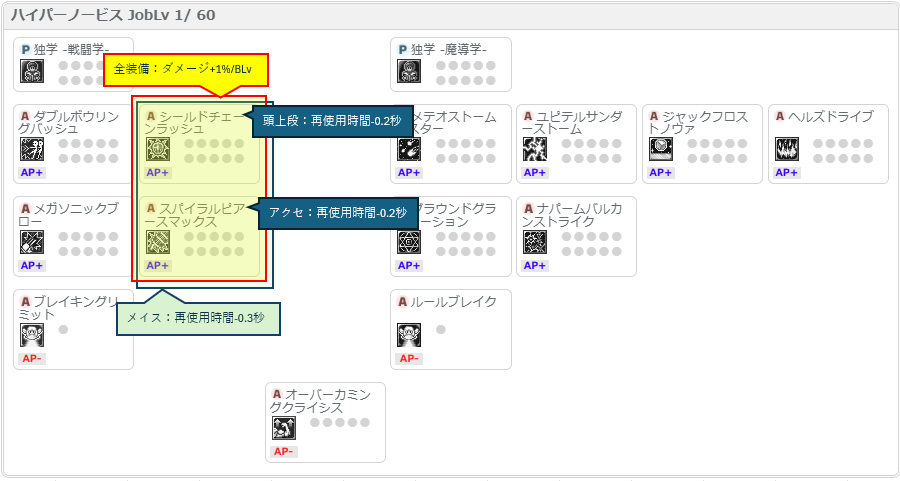The height and width of the screenshot is (481, 900).
Task: Click the 独学 -魔導学- skill icon
Action: tap(409, 71)
